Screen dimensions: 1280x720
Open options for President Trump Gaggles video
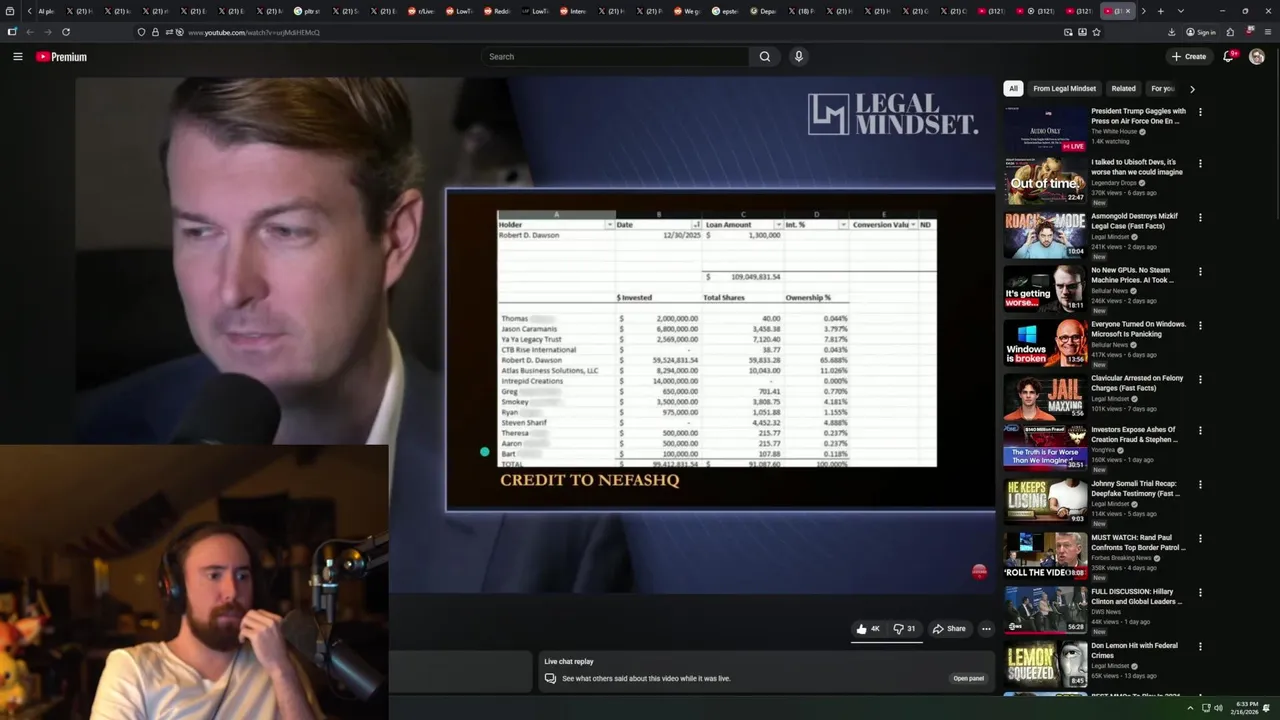click(1200, 112)
